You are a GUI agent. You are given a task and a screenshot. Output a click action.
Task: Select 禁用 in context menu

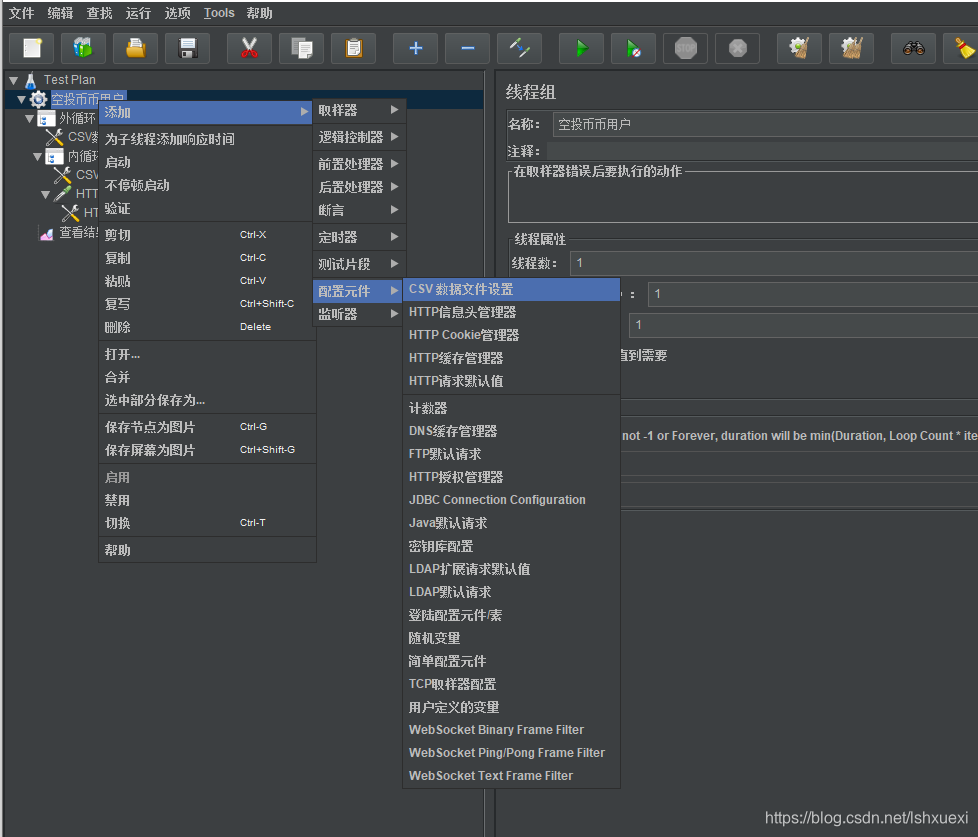[207, 500]
